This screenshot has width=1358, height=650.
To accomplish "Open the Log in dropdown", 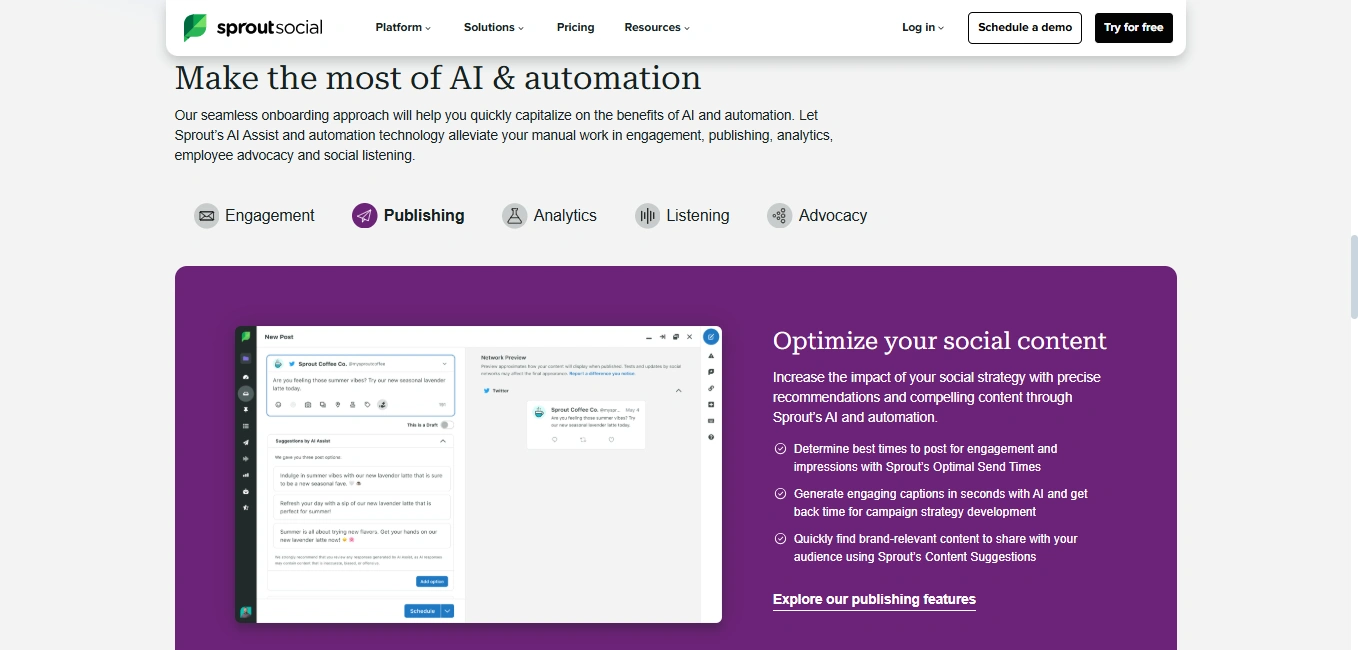I will click(923, 28).
